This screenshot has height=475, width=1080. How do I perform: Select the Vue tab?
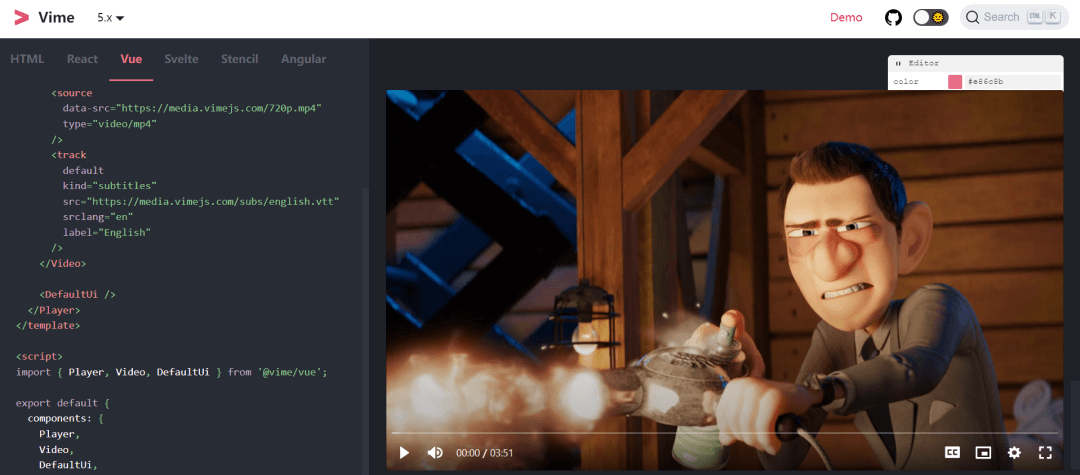pos(131,59)
